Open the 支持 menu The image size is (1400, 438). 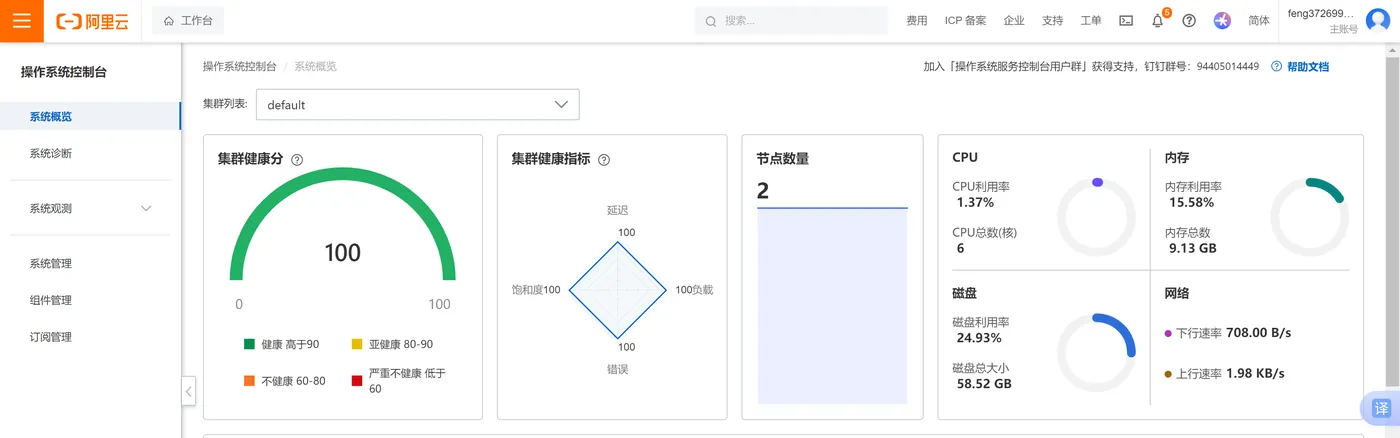pyautogui.click(x=1052, y=20)
